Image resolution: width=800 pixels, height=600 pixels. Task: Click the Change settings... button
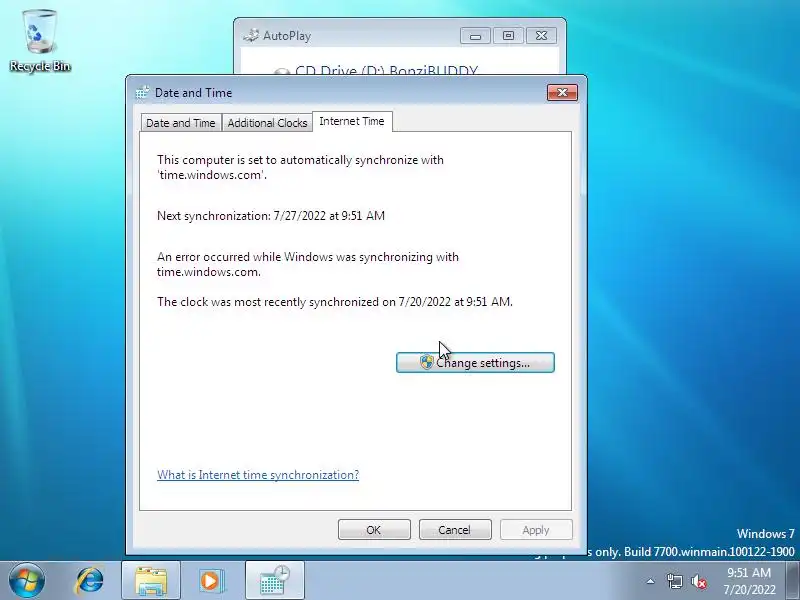click(475, 363)
